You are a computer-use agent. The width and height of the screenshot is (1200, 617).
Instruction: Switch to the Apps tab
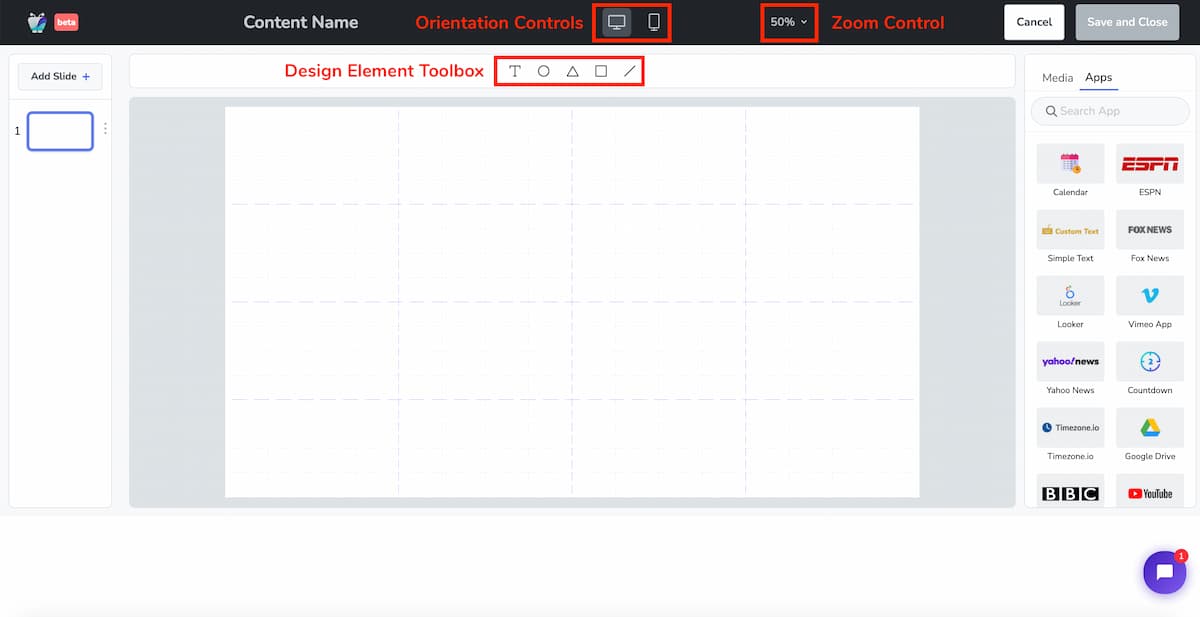coord(1099,77)
